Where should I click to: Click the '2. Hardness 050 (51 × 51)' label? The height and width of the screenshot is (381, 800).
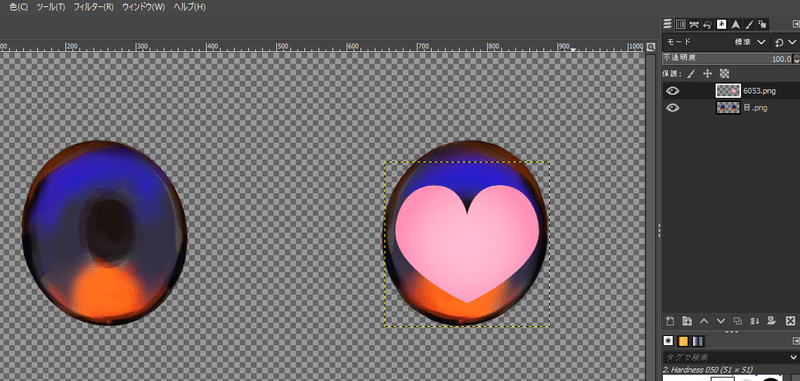pyautogui.click(x=707, y=369)
